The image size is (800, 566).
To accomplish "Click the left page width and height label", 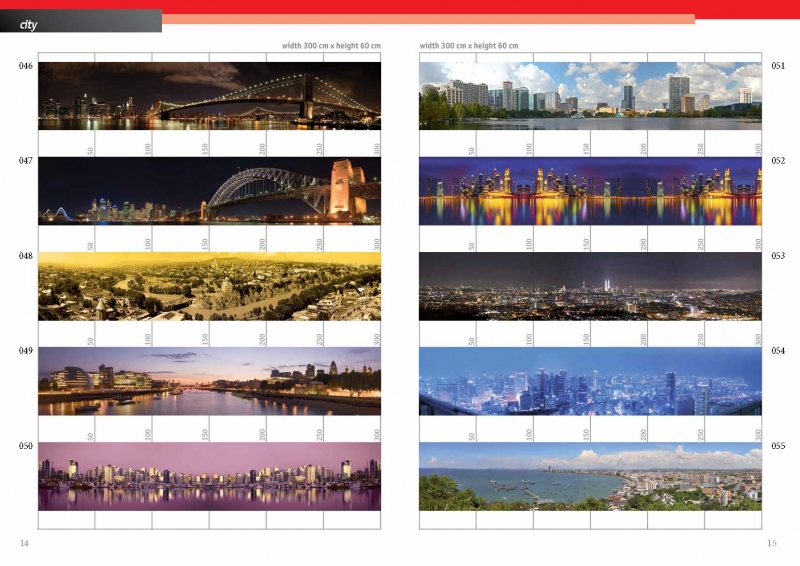I will (331, 46).
